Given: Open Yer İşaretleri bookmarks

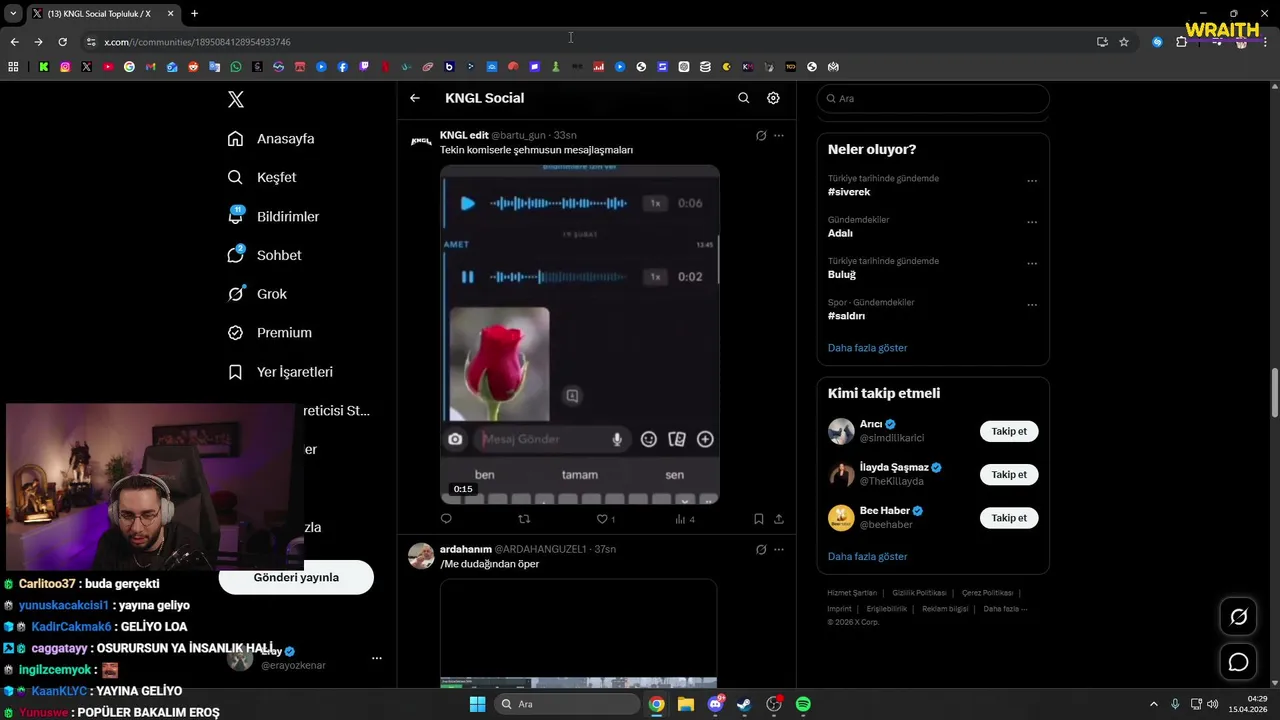Looking at the screenshot, I should pos(280,372).
